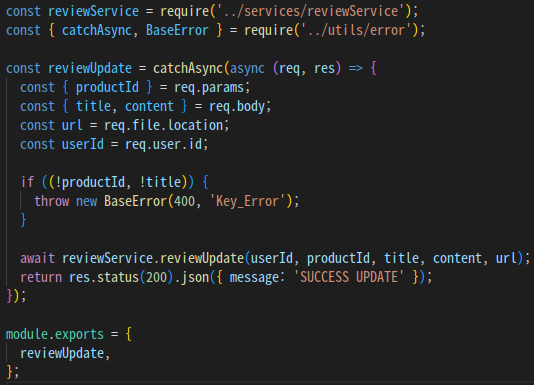Image resolution: width=534 pixels, height=385 pixels.
Task: Click the '../utils/error' path string
Action: [x=356, y=30]
